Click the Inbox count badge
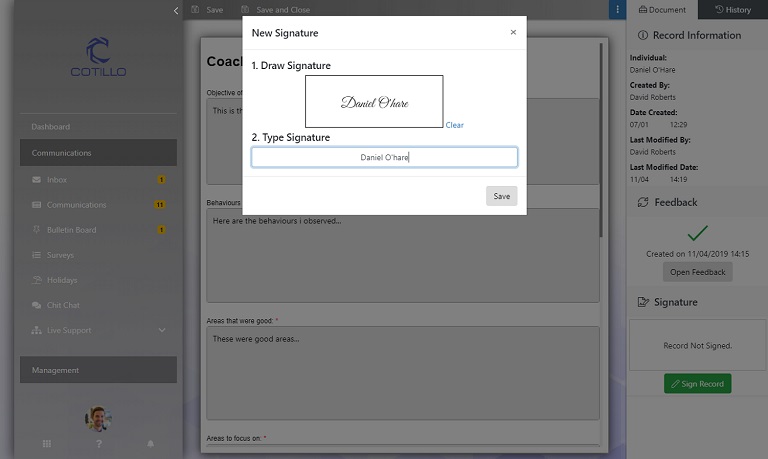 pos(161,180)
